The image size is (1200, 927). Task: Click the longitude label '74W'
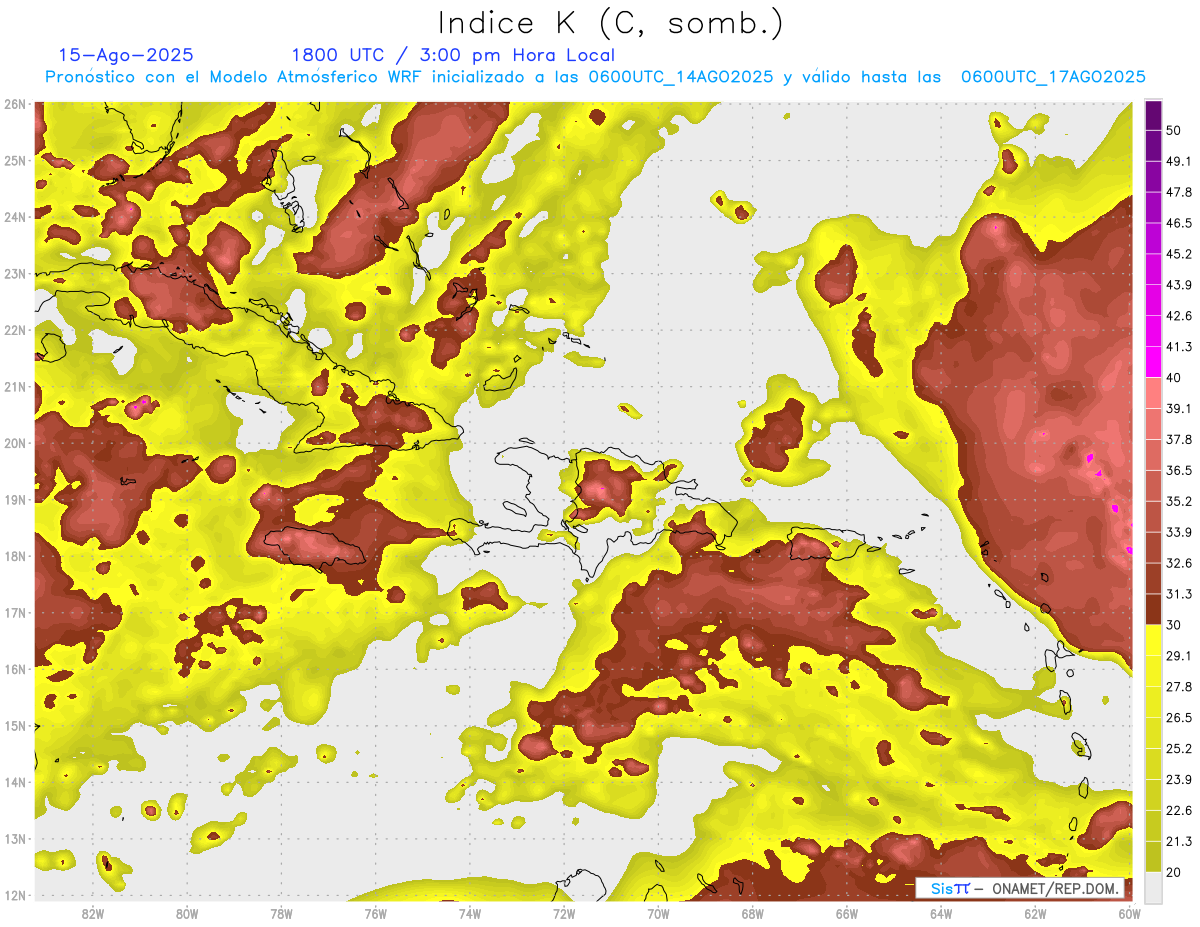(469, 913)
